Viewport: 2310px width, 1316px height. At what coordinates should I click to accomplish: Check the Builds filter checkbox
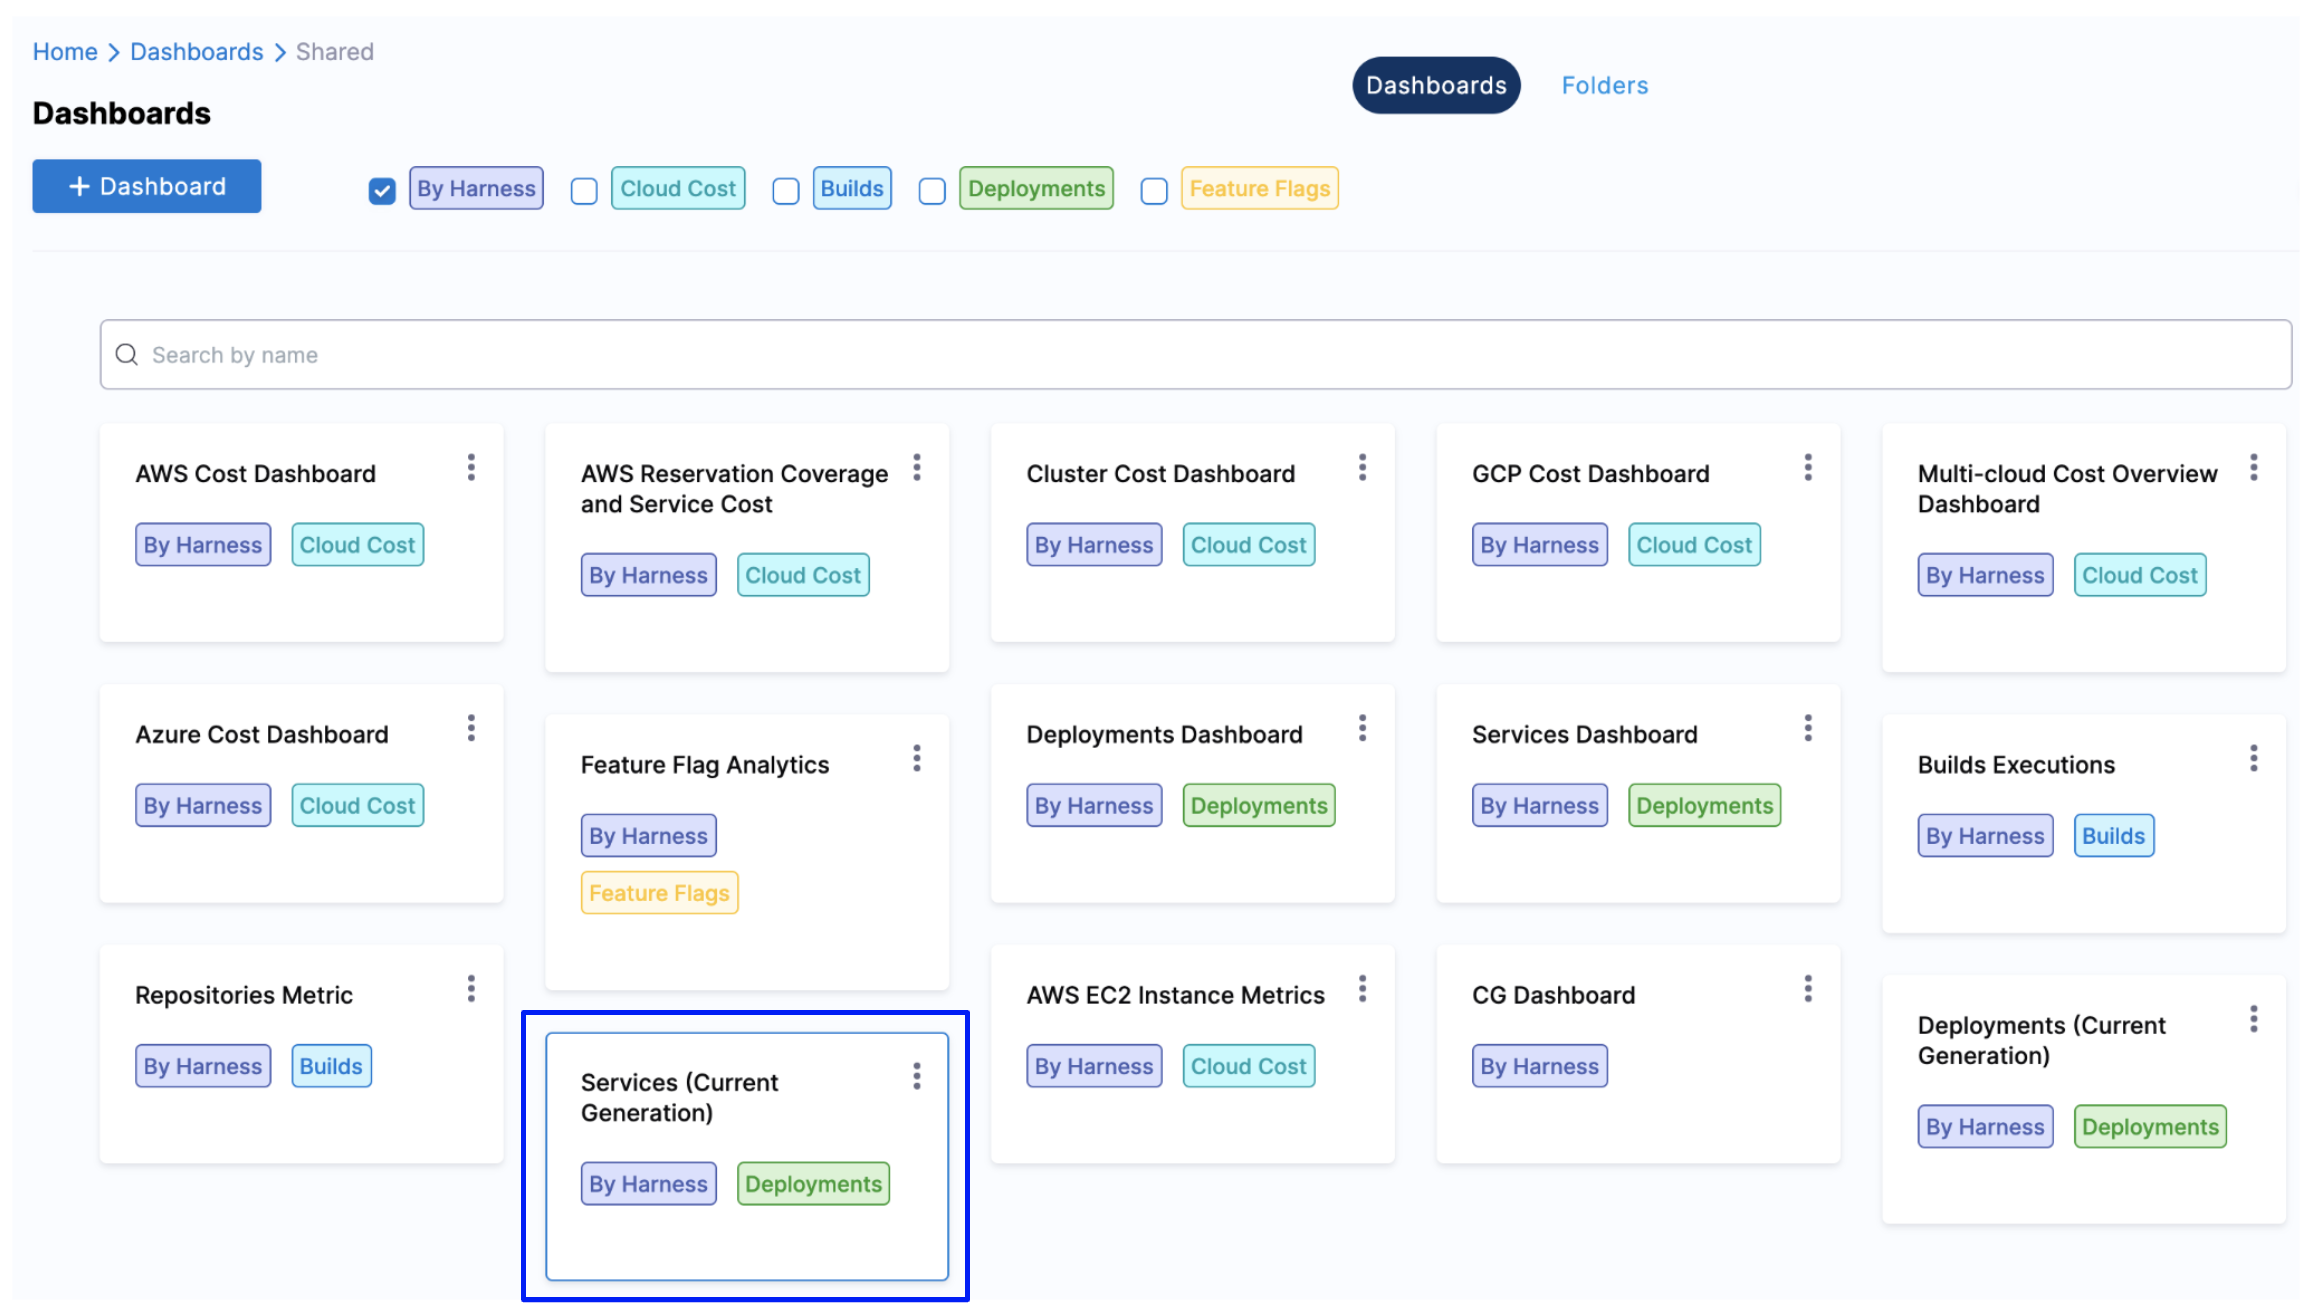[786, 190]
